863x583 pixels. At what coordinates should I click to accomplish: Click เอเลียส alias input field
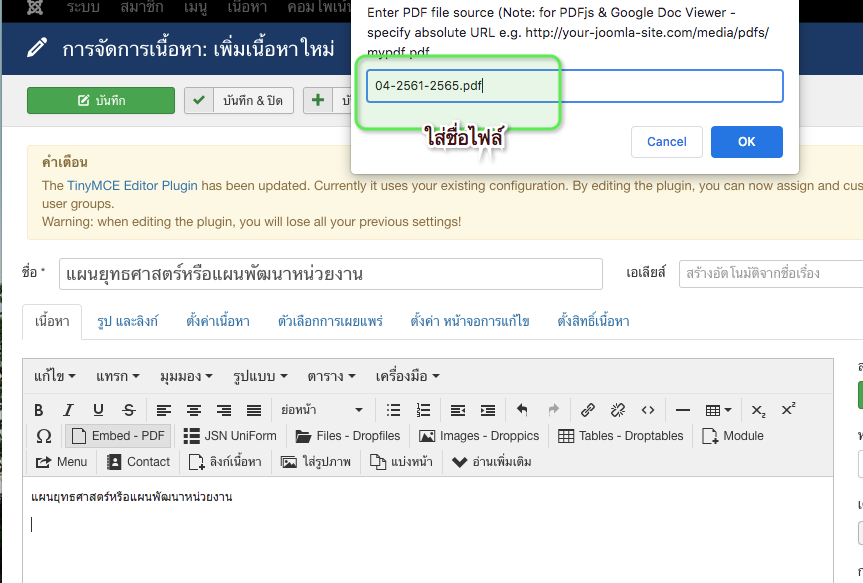pyautogui.click(x=771, y=274)
